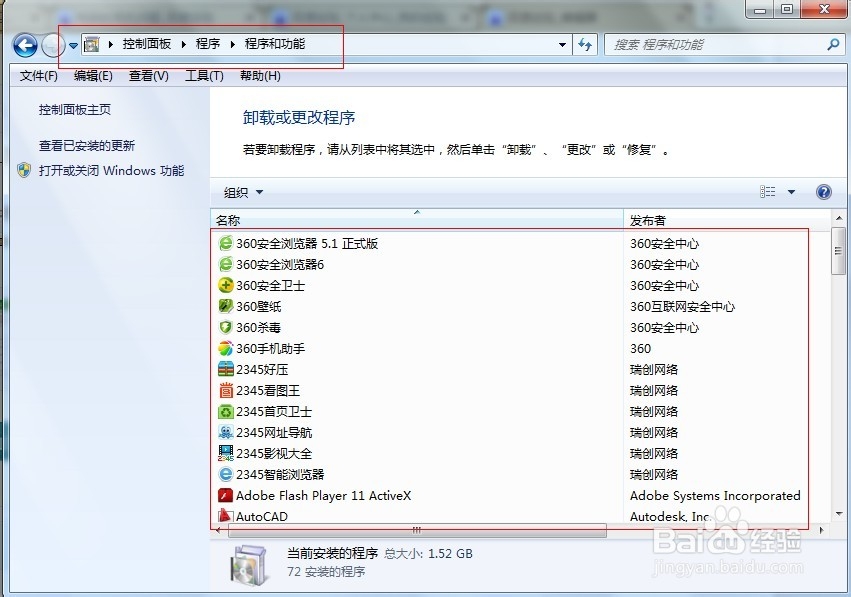Select the 360壁纸 program icon
851x597 pixels.
point(226,306)
